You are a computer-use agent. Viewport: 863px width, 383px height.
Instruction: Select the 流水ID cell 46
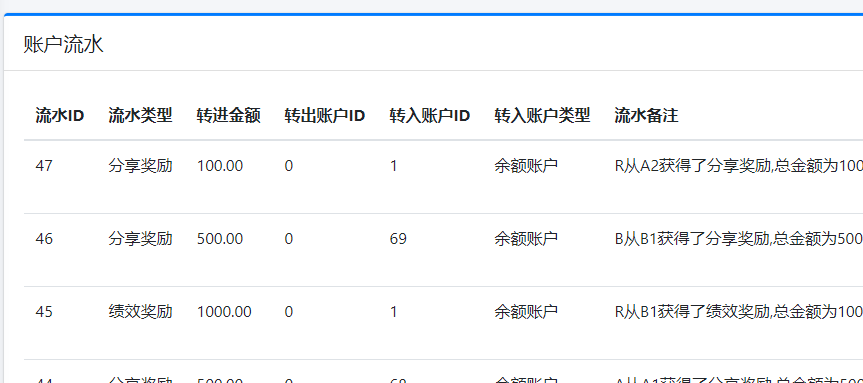click(x=44, y=239)
